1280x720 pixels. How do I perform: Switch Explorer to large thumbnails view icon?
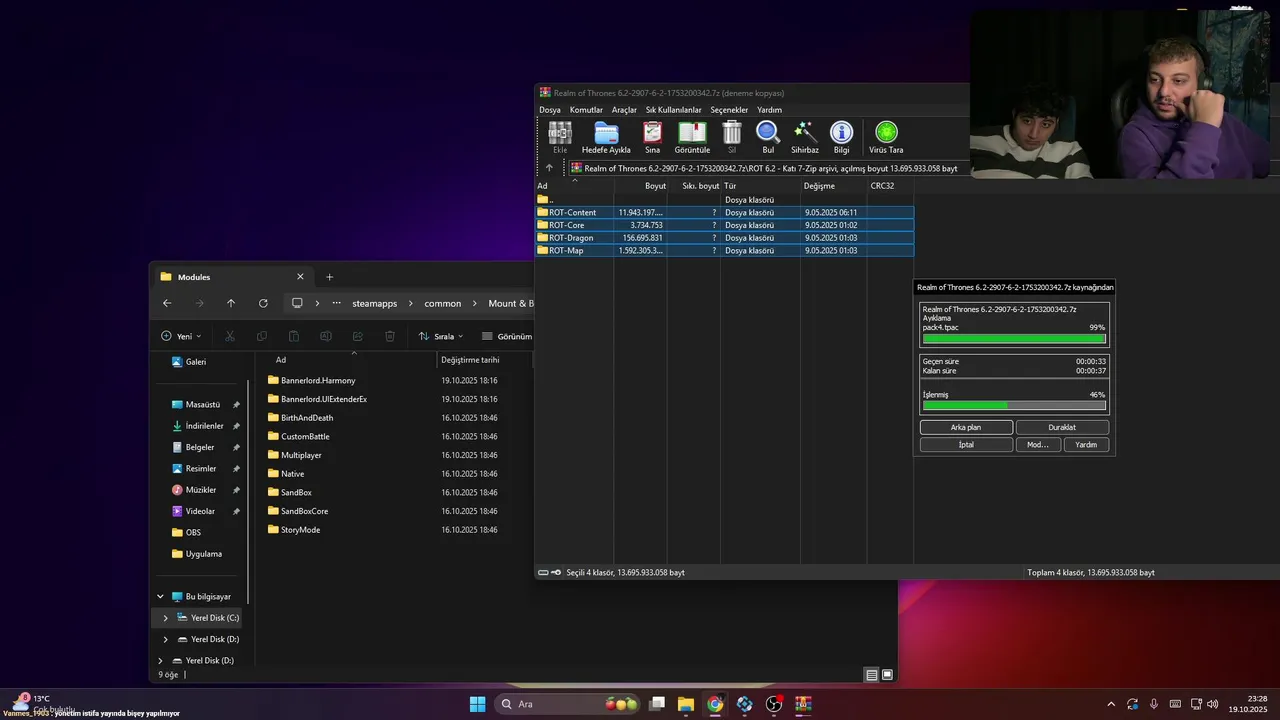point(887,675)
